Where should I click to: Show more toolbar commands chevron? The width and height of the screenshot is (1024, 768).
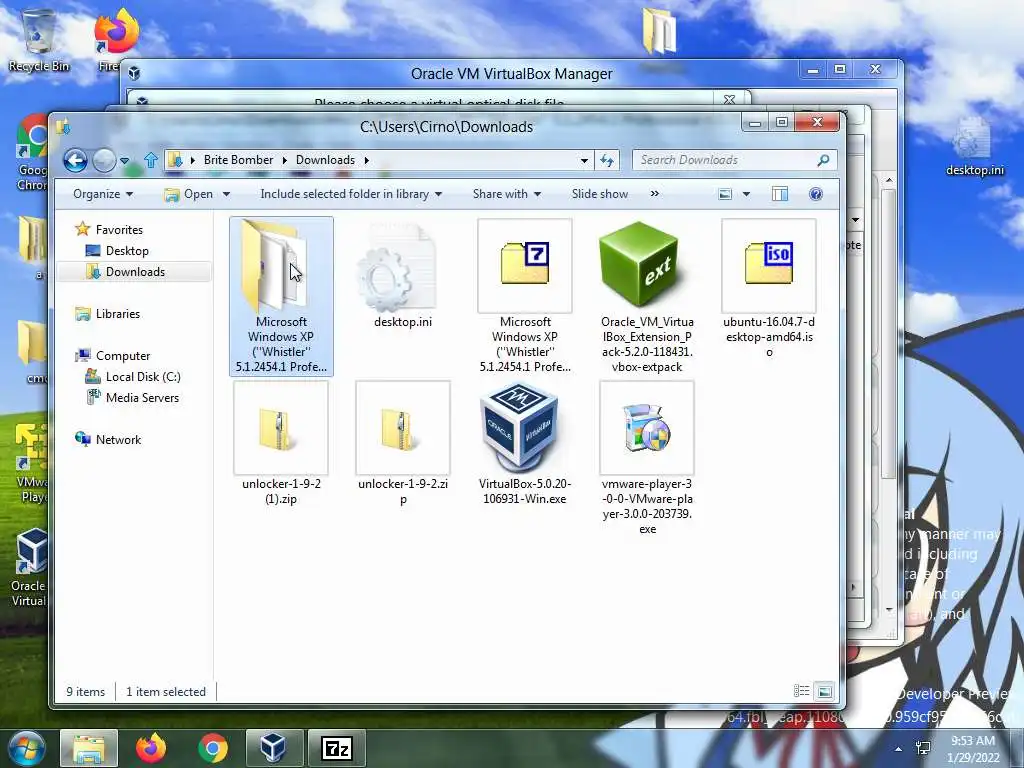click(654, 194)
